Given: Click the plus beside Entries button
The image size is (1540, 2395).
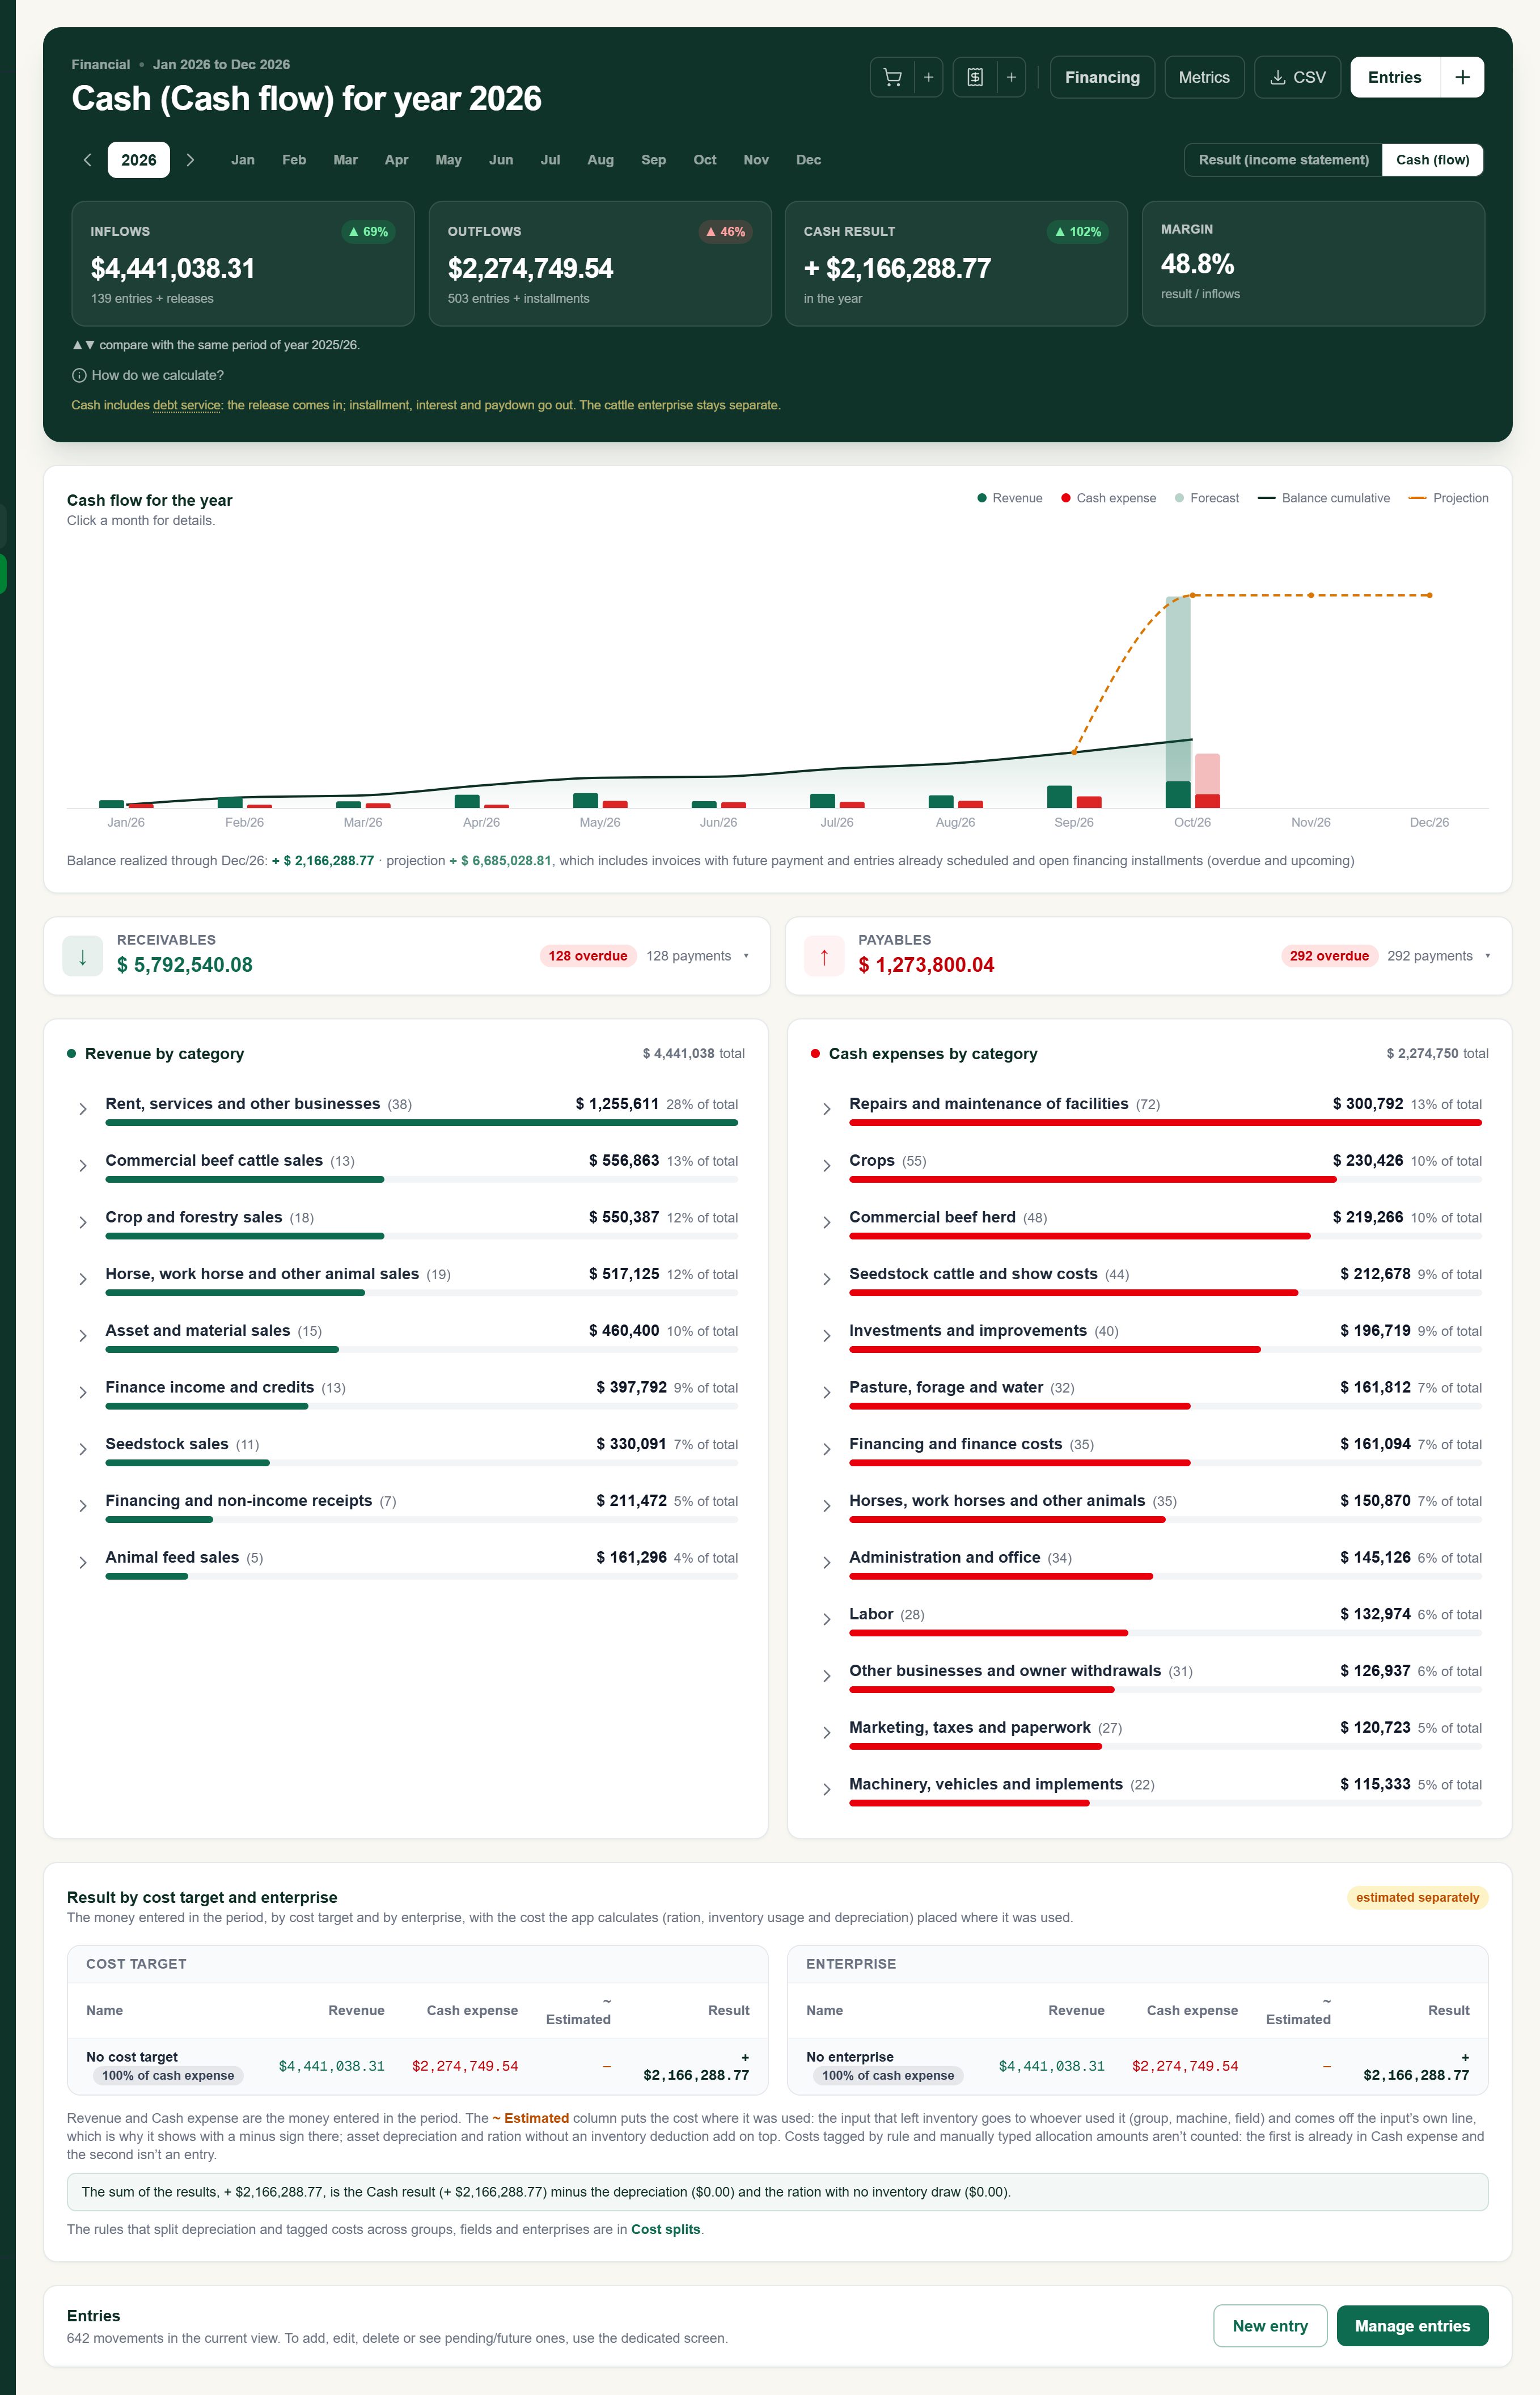Looking at the screenshot, I should (1462, 77).
